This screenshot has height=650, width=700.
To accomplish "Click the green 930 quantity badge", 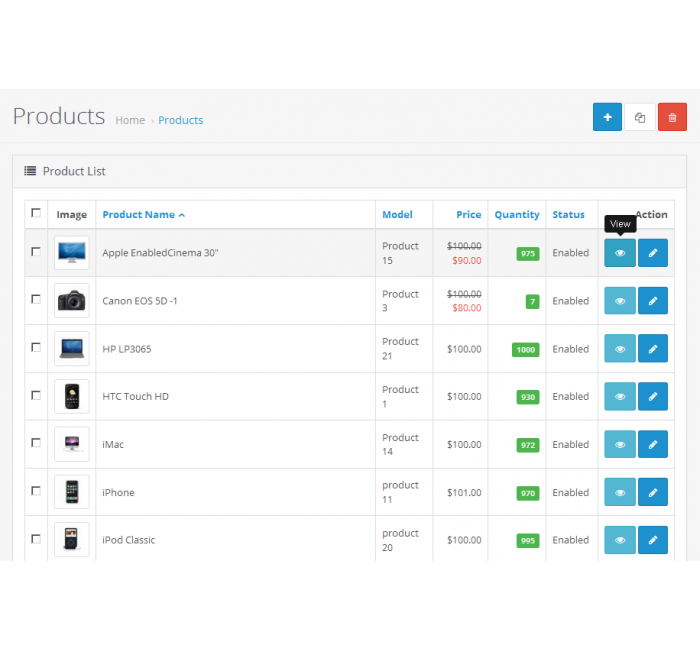I will tap(528, 397).
